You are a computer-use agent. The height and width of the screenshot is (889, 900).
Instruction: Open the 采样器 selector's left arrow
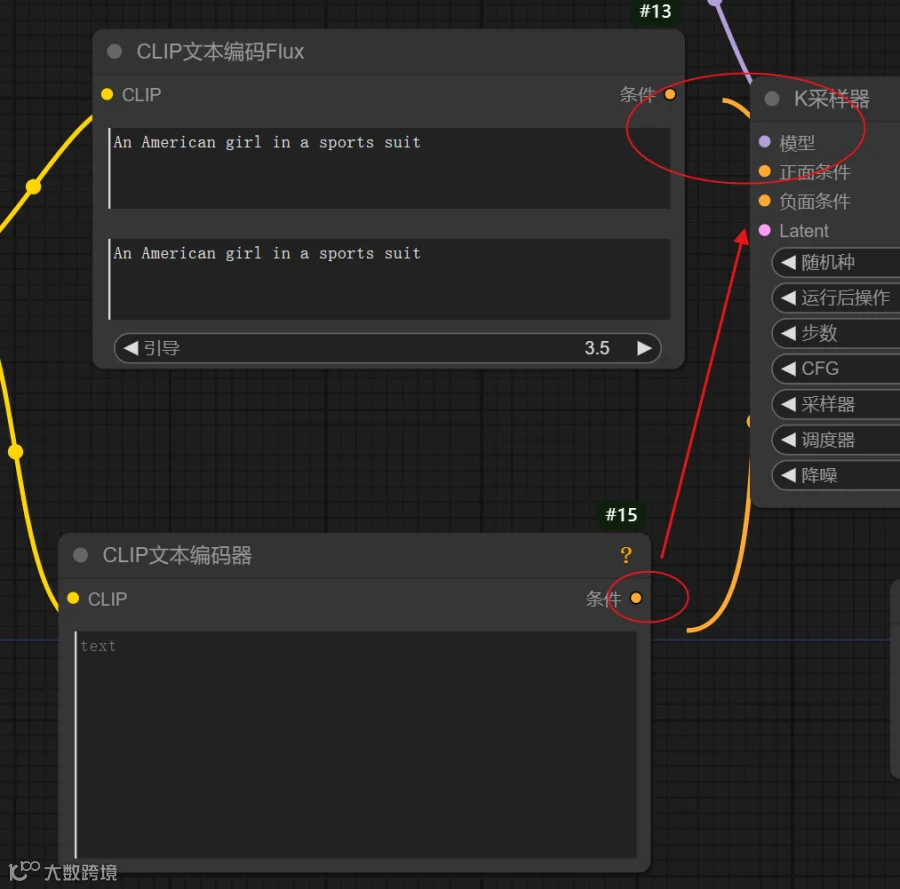pyautogui.click(x=788, y=404)
